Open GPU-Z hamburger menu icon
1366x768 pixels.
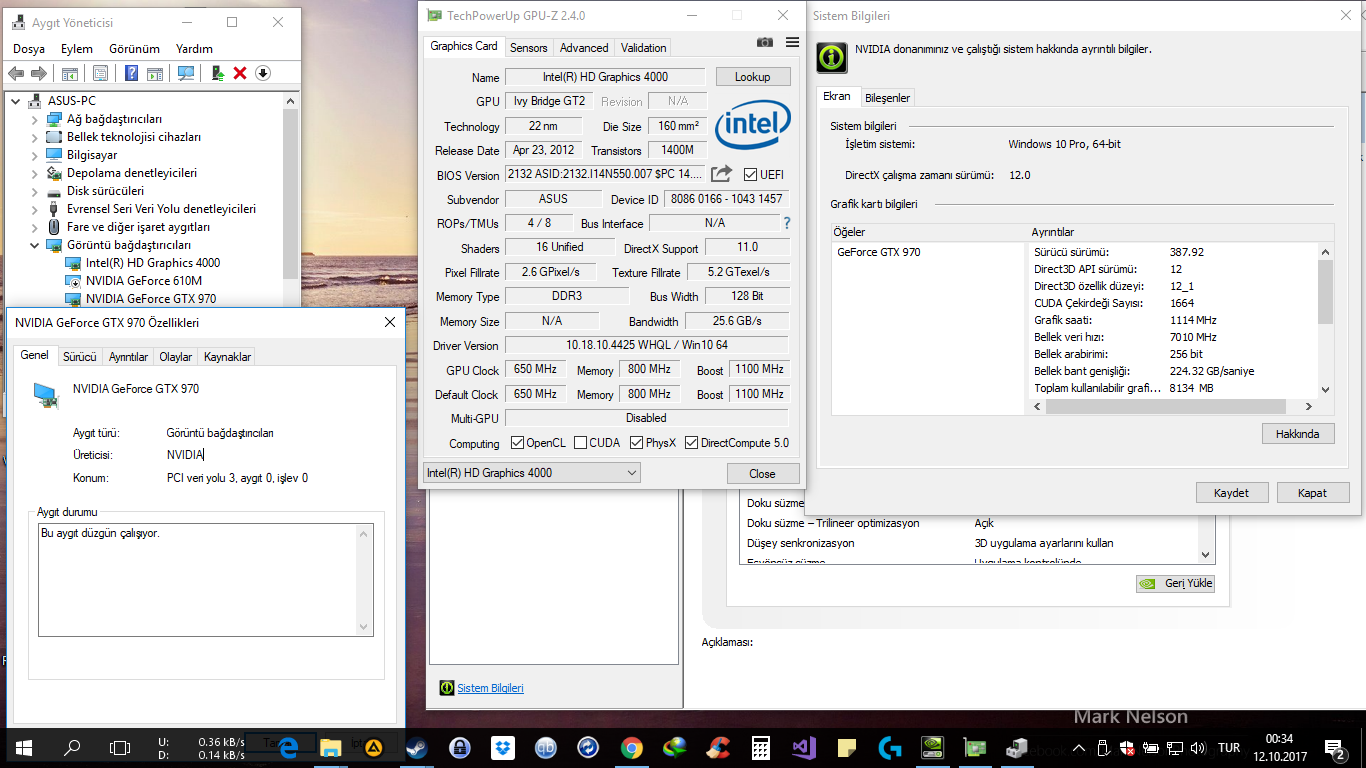(792, 42)
